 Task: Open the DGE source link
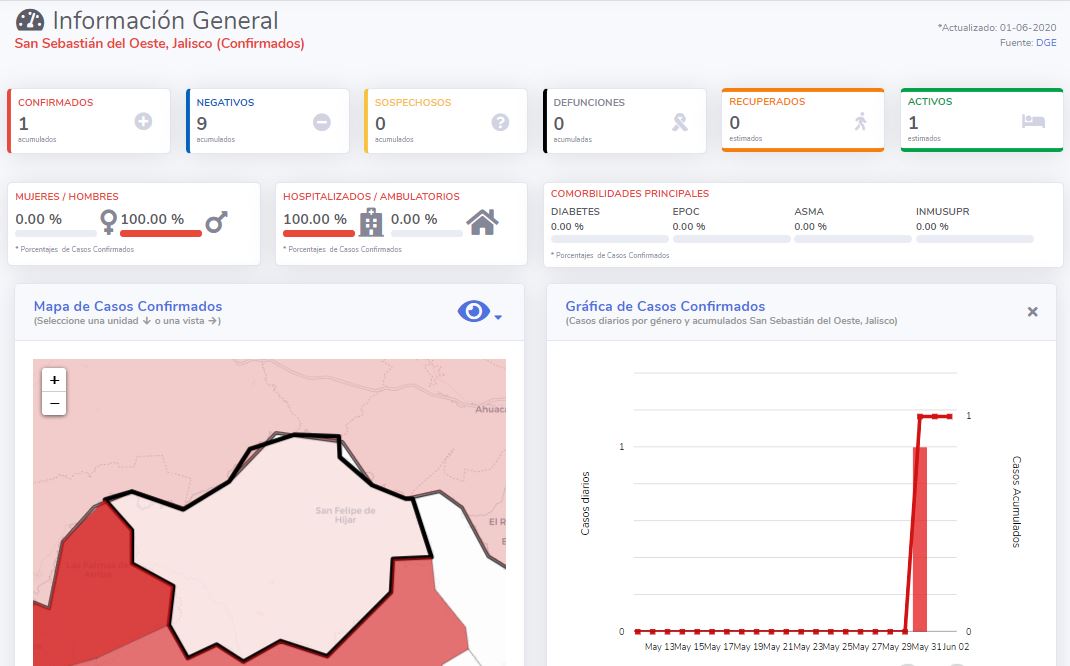[1046, 42]
